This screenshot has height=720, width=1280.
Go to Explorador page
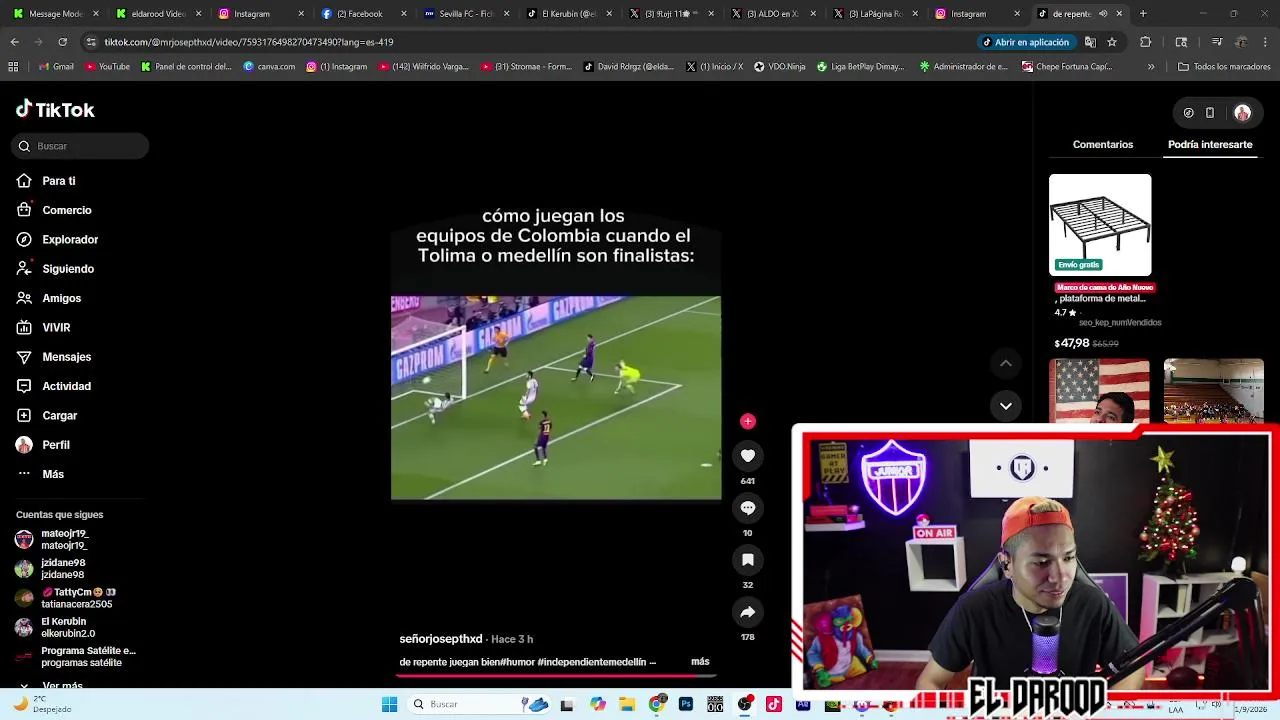57,240
